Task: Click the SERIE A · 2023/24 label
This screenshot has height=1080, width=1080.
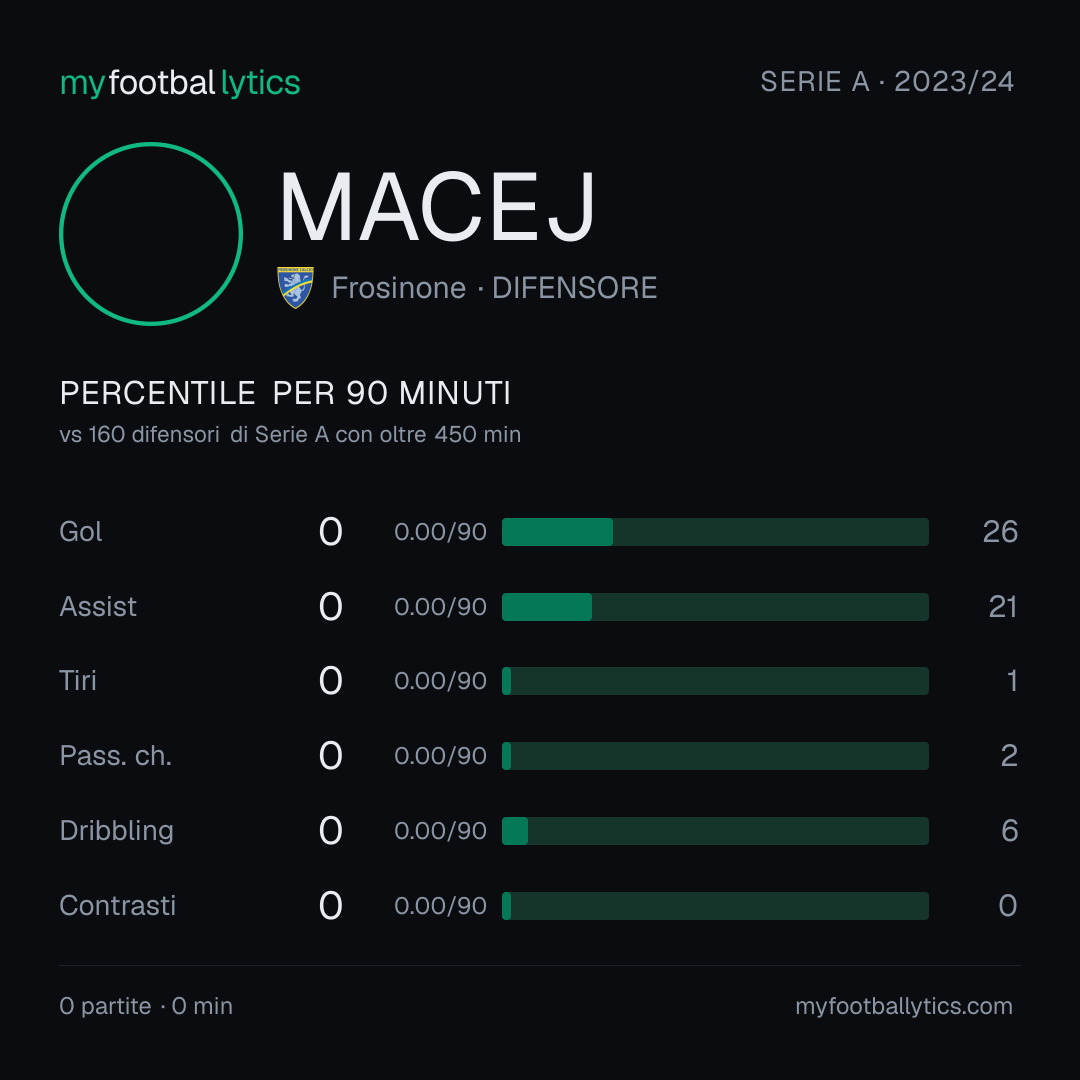Action: pos(887,81)
